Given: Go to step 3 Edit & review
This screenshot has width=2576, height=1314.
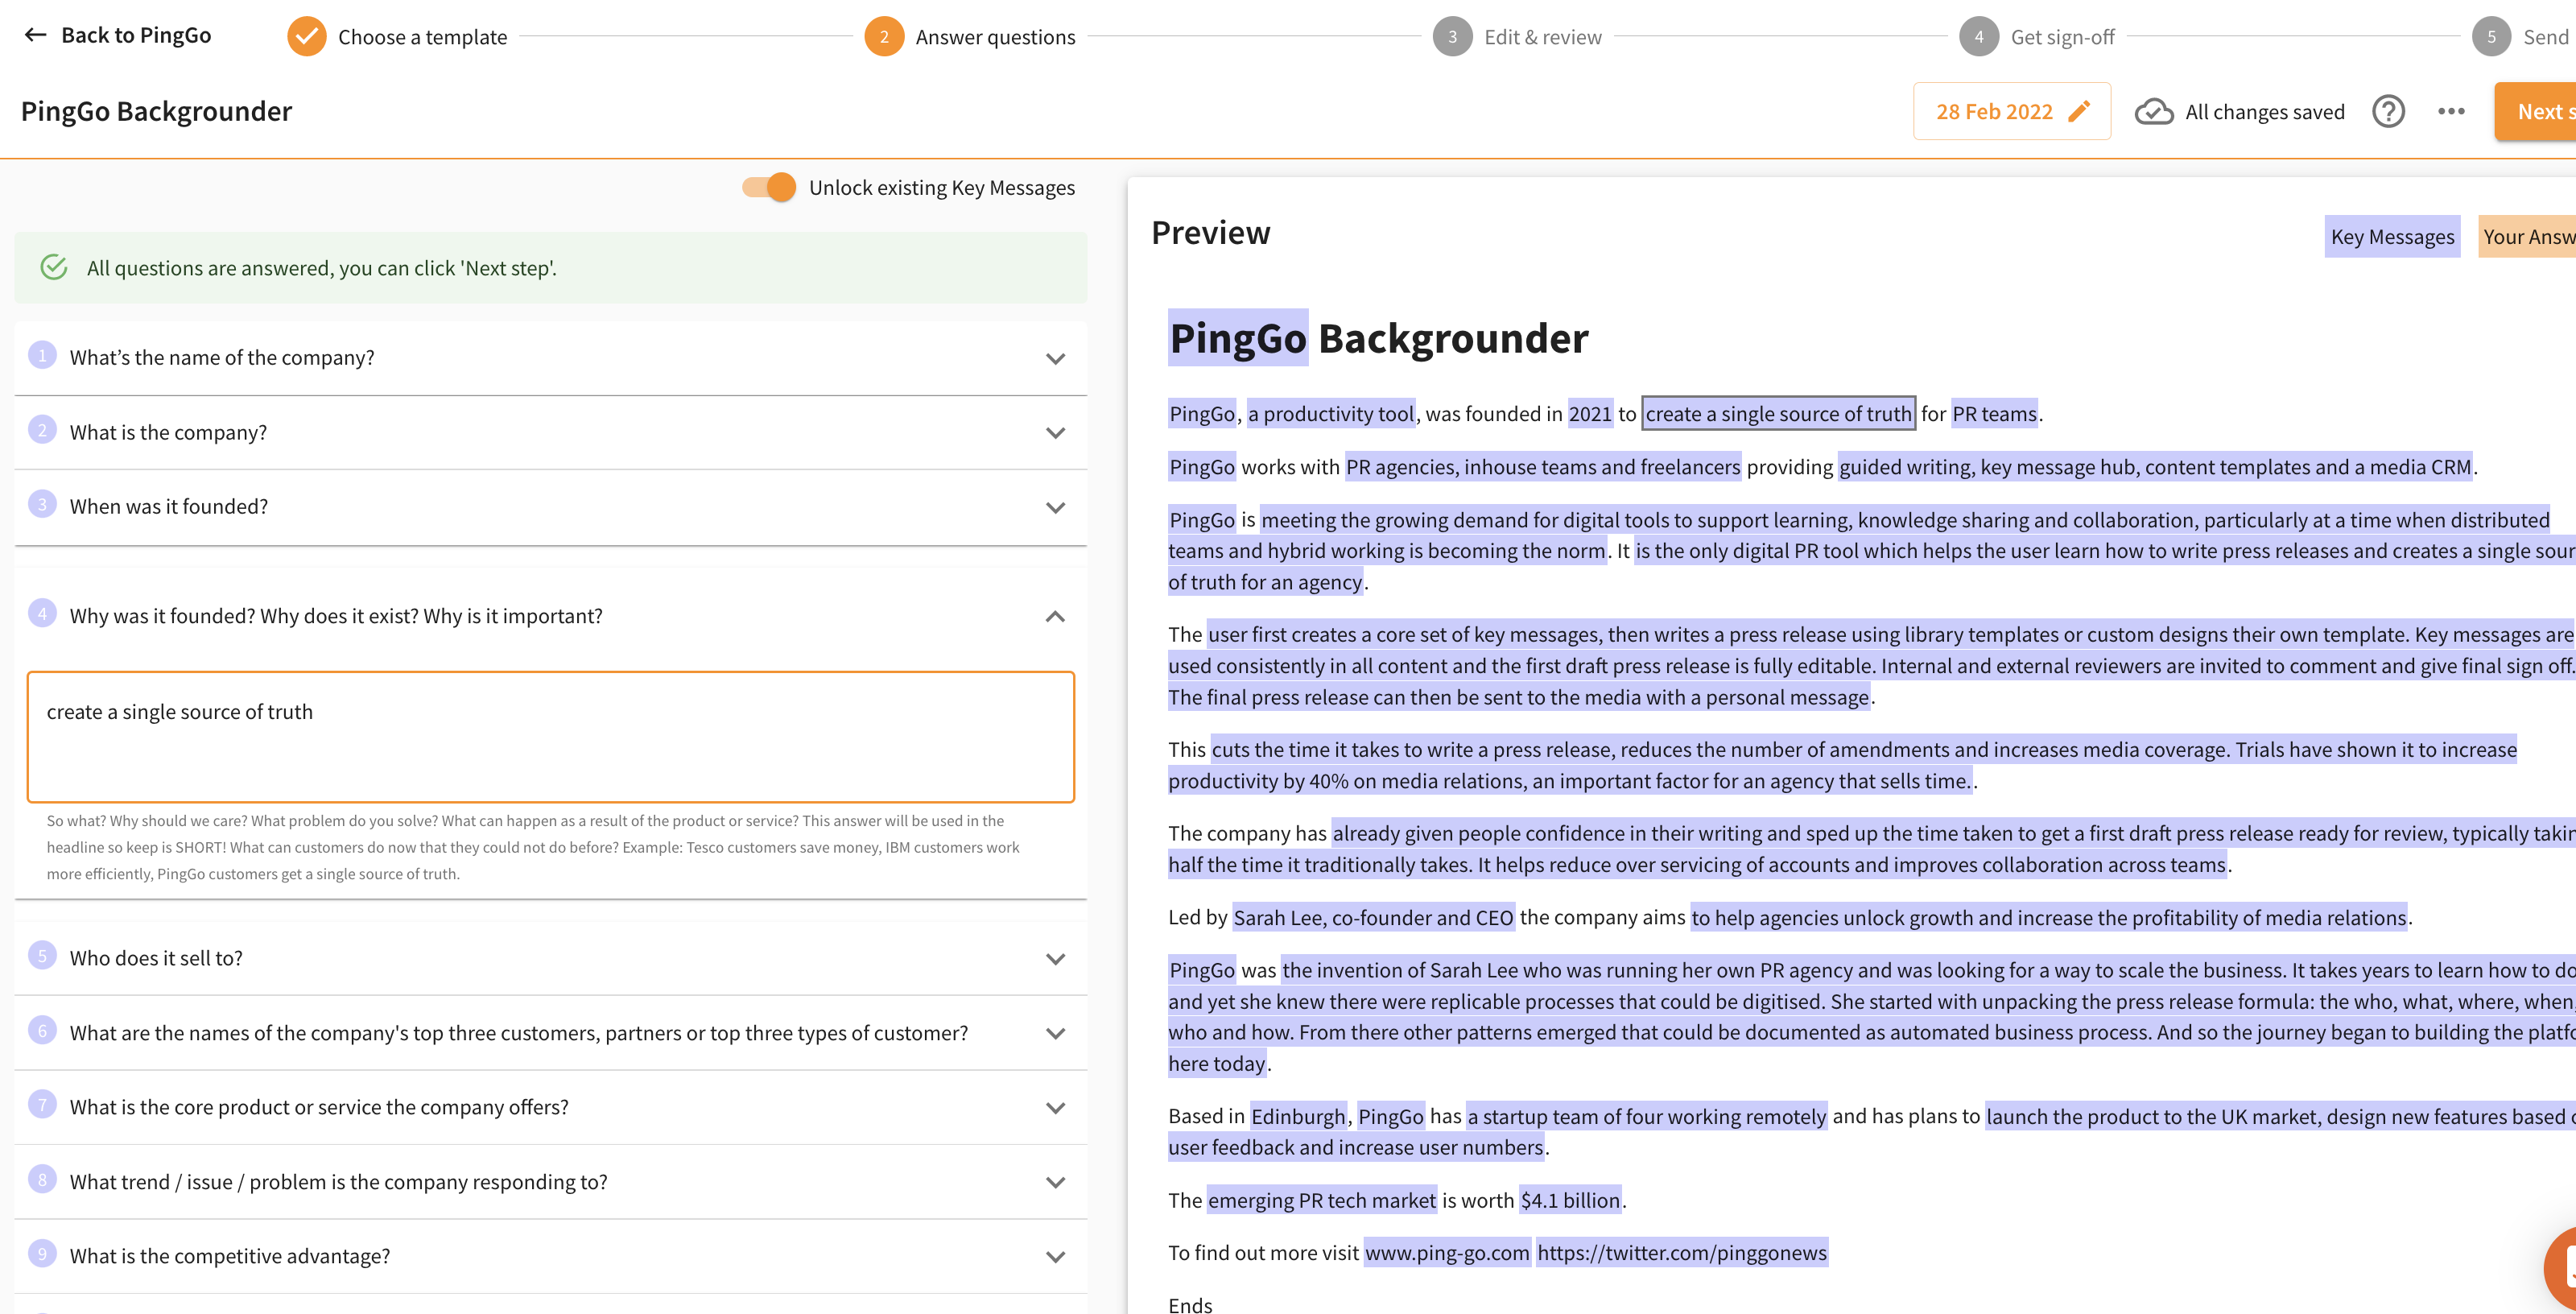Looking at the screenshot, I should pos(1452,36).
